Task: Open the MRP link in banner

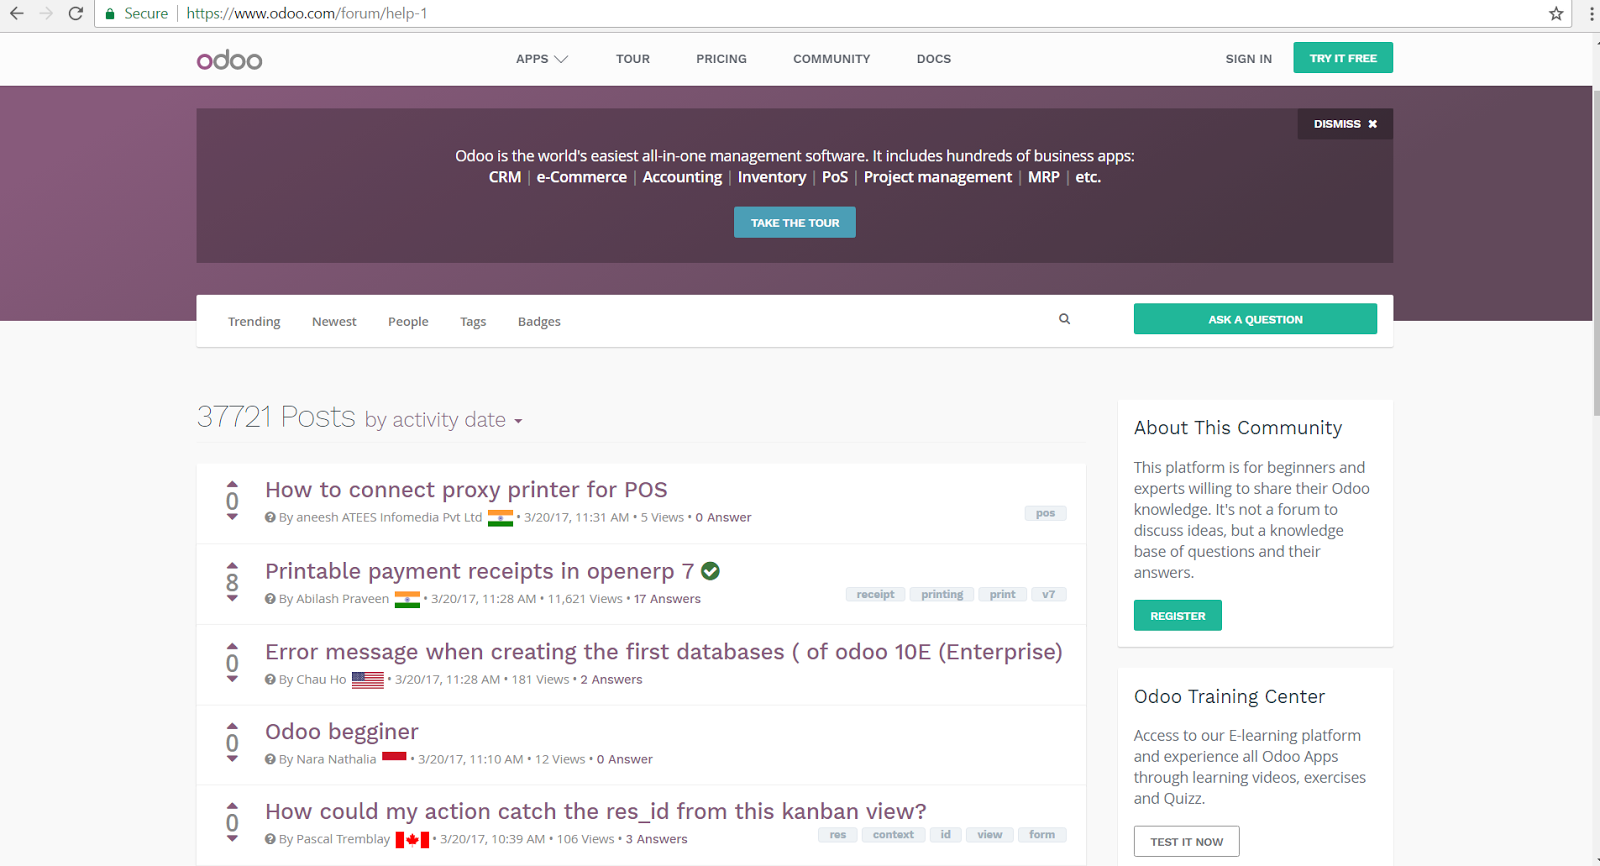Action: point(1044,177)
